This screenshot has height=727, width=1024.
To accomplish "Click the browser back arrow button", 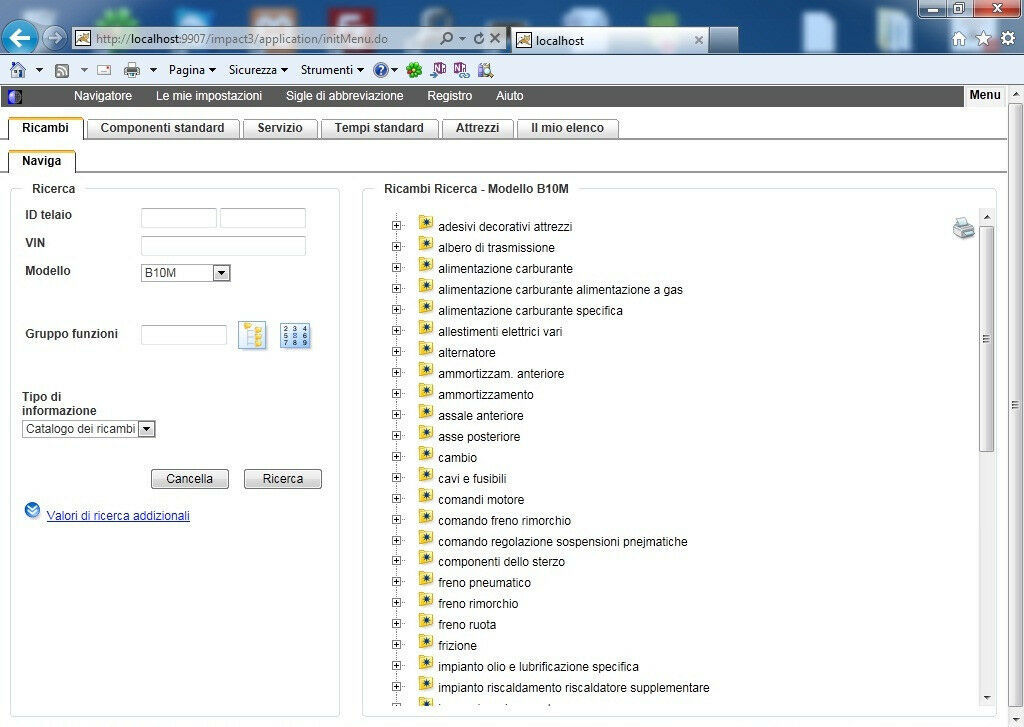I will (20, 38).
